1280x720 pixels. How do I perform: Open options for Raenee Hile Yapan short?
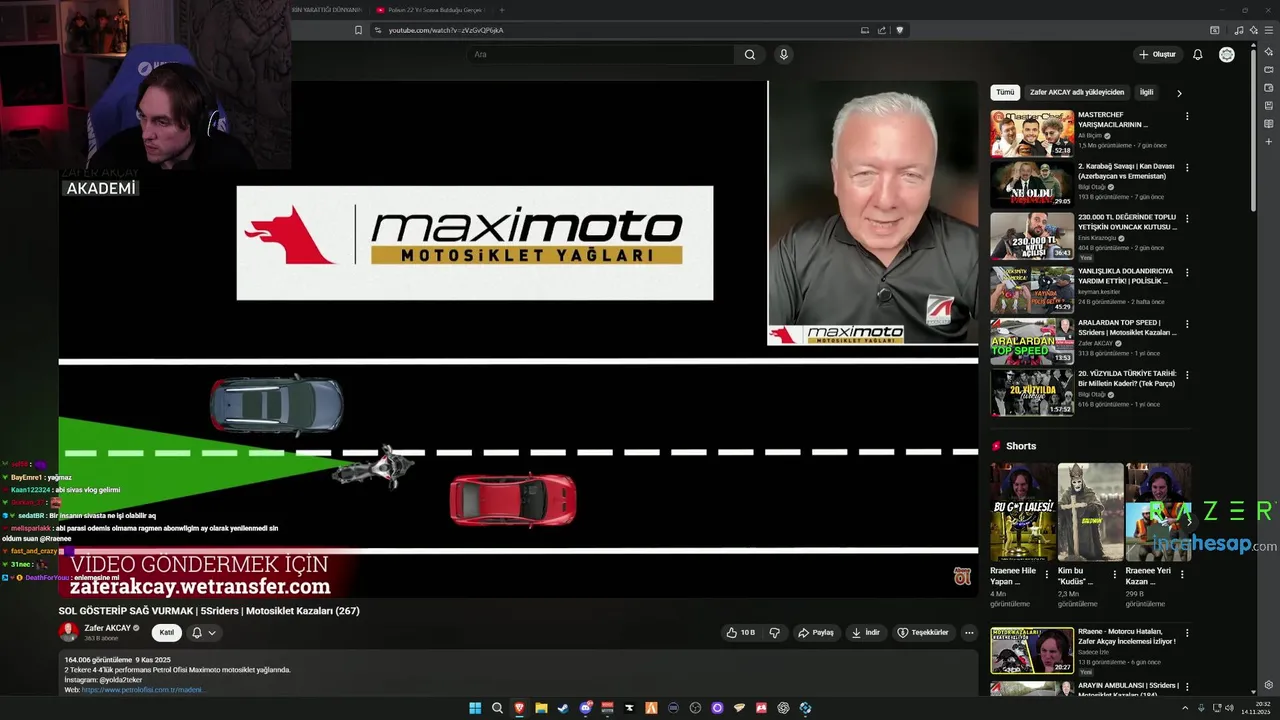(1047, 575)
